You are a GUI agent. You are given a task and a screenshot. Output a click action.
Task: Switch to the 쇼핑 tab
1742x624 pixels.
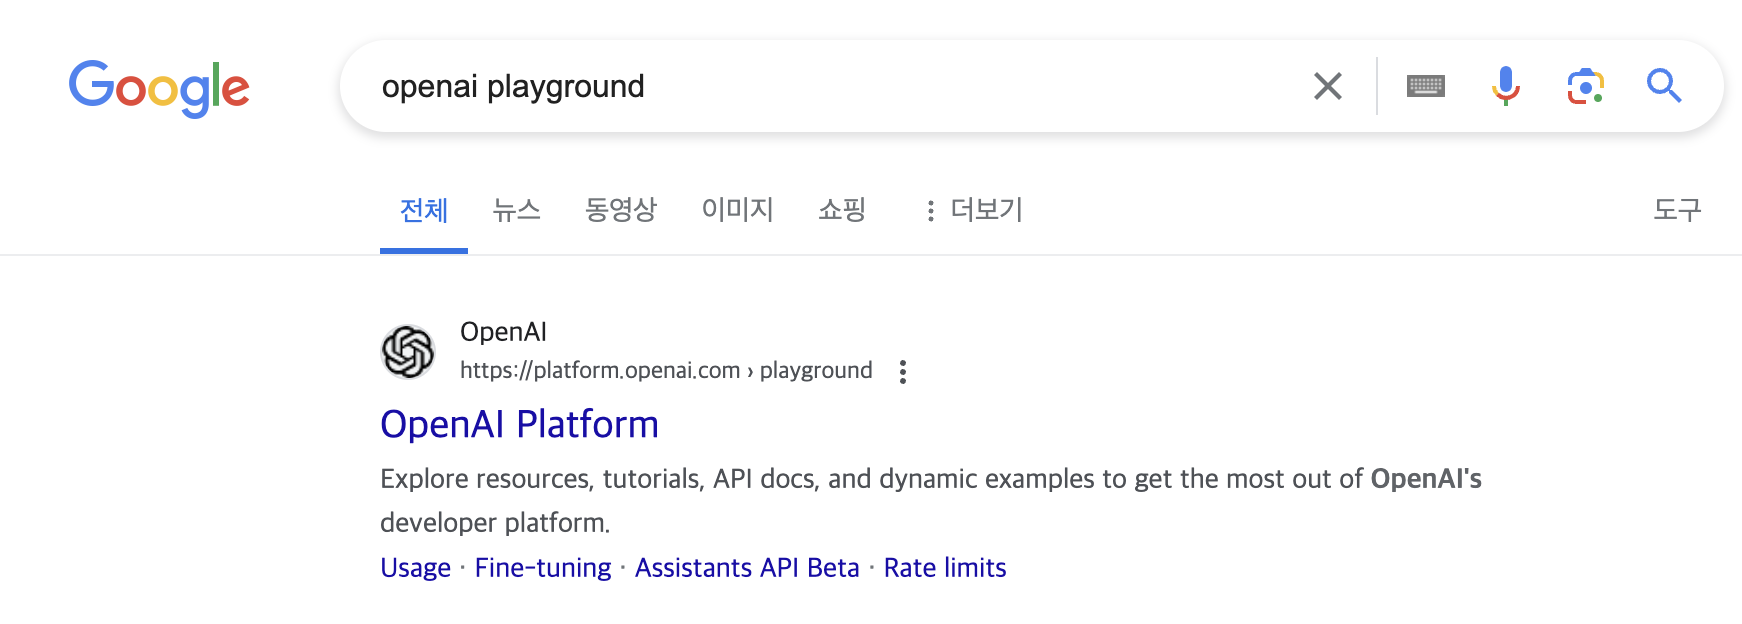pos(842,210)
